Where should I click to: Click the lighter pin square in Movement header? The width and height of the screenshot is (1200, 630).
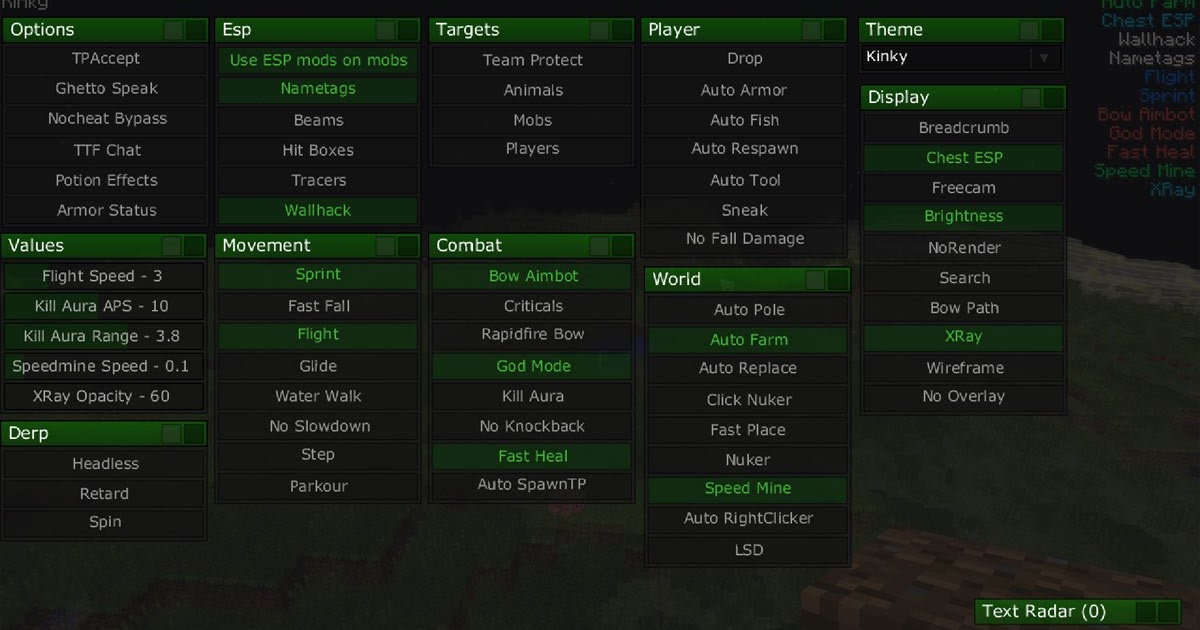(x=386, y=246)
